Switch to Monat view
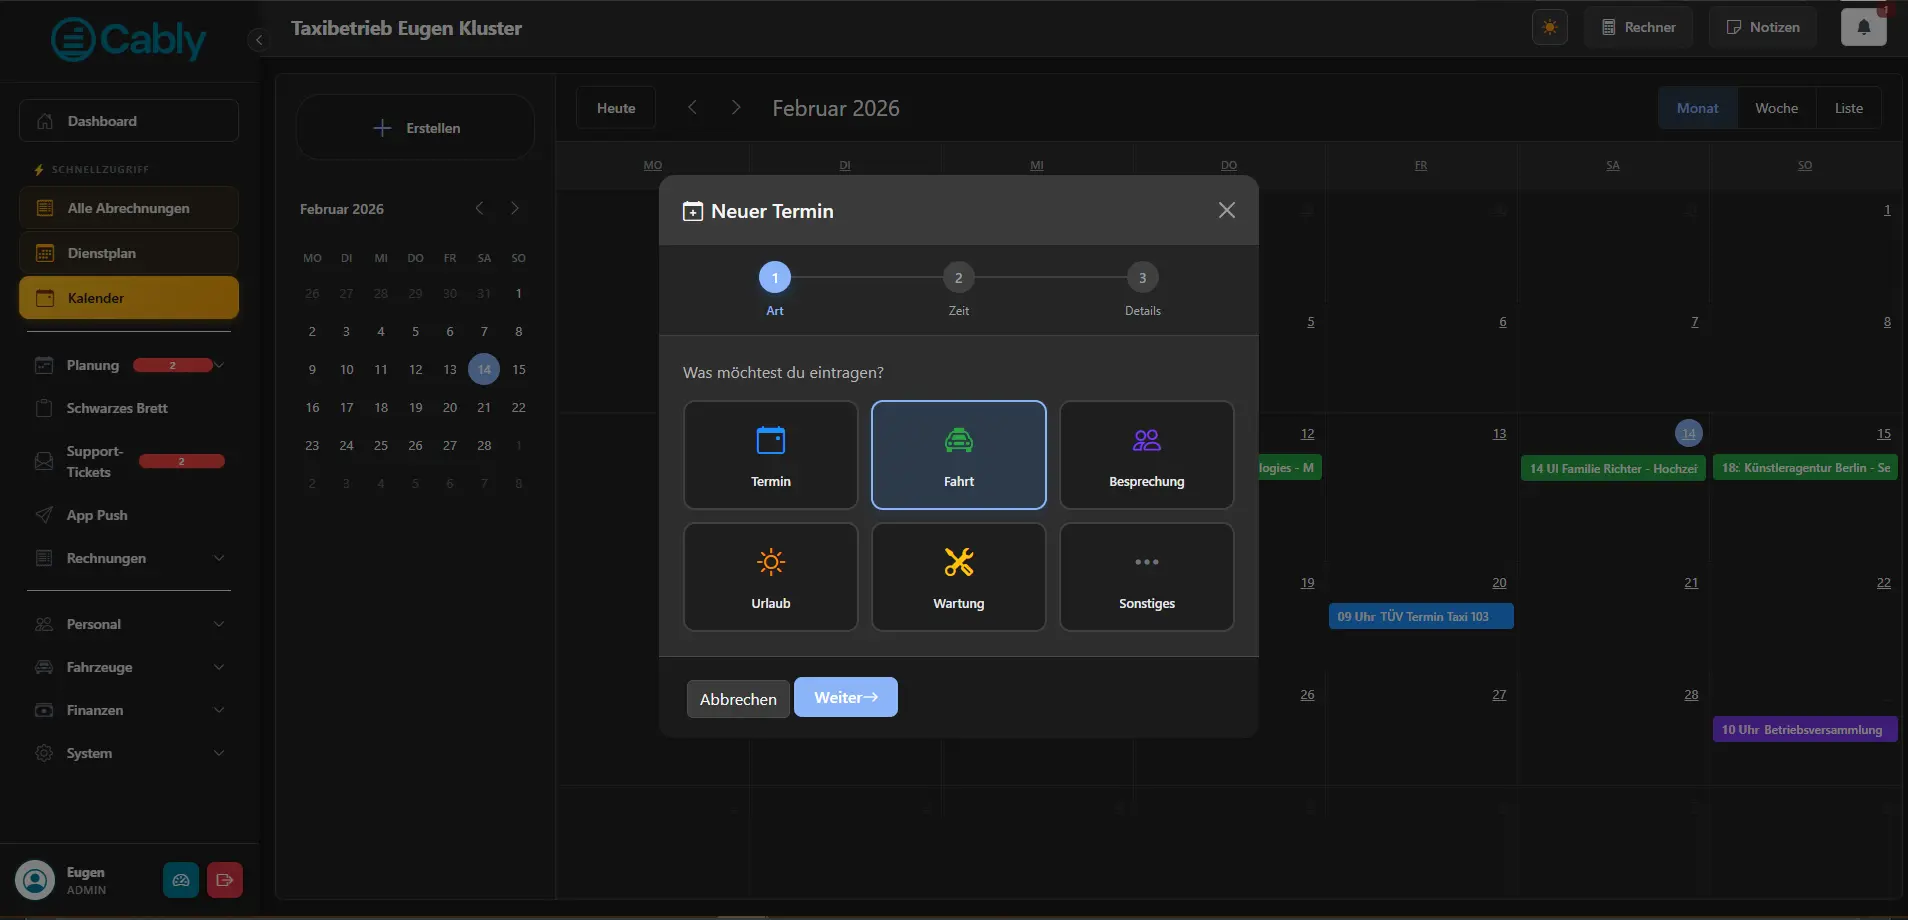This screenshot has width=1908, height=920. pyautogui.click(x=1697, y=108)
